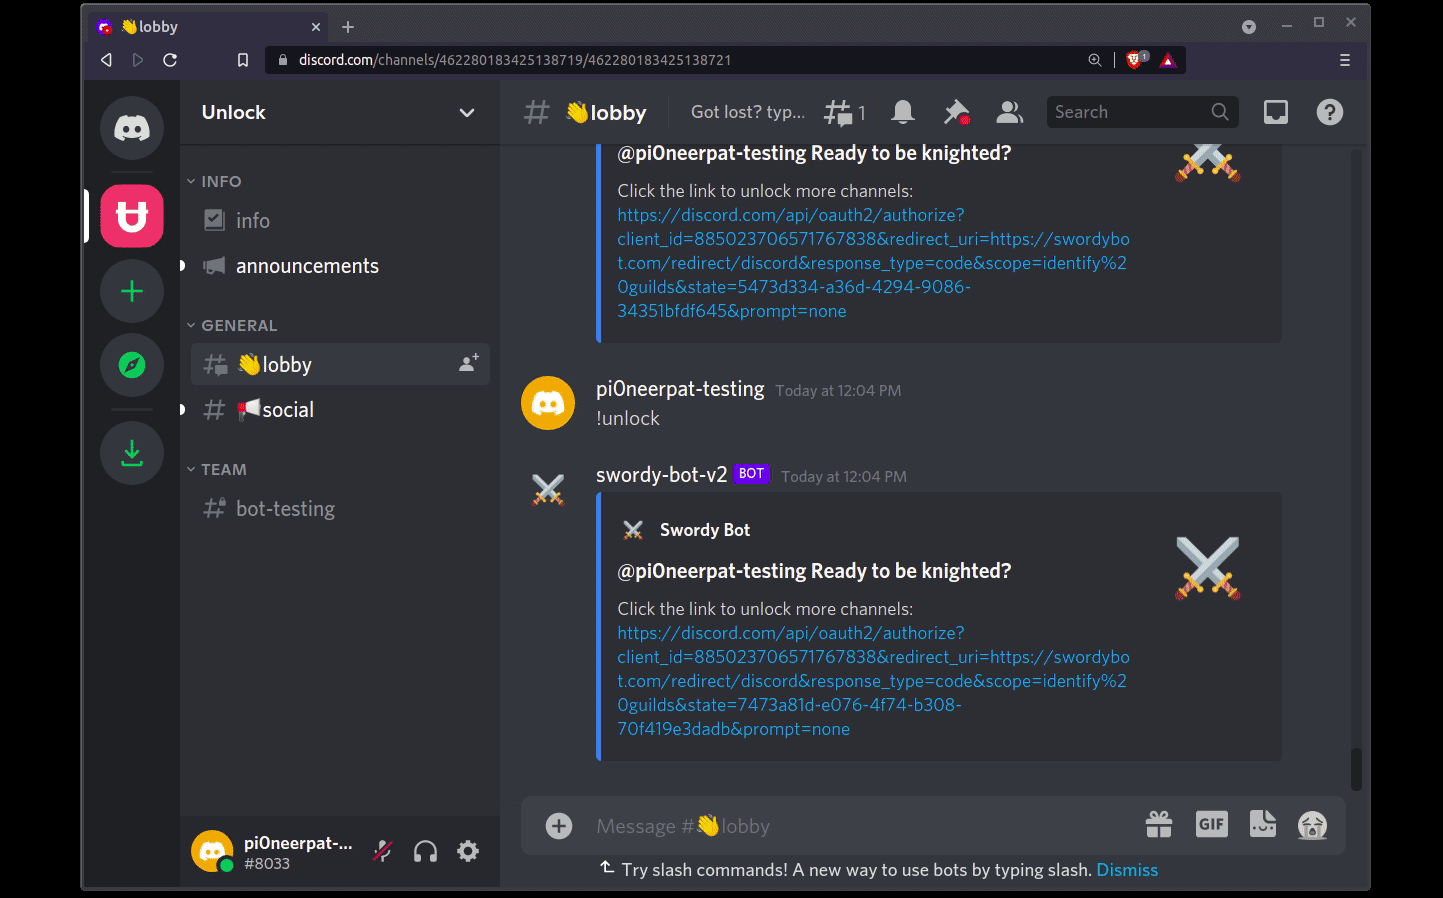This screenshot has width=1443, height=898.
Task: Open zoom magnifier icon in address bar
Action: 1095,60
